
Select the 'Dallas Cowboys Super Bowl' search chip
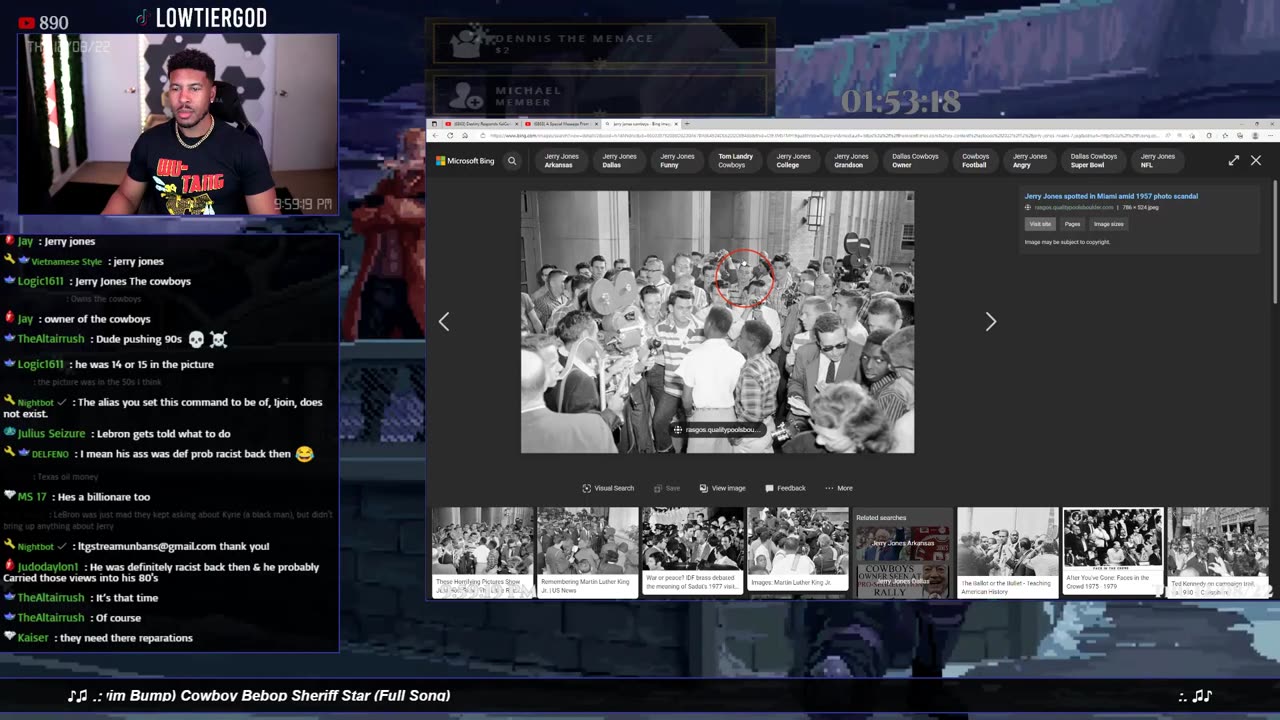[x=1094, y=160]
